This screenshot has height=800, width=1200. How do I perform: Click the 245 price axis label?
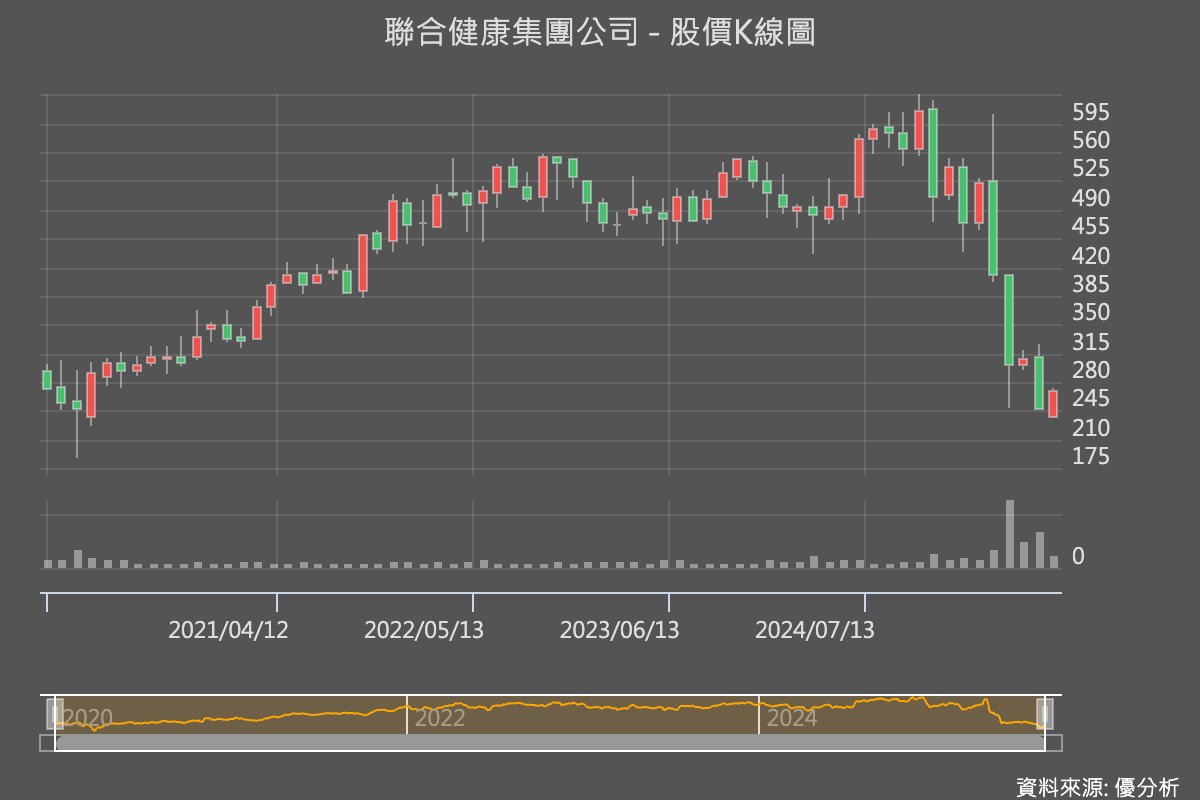coord(1091,399)
